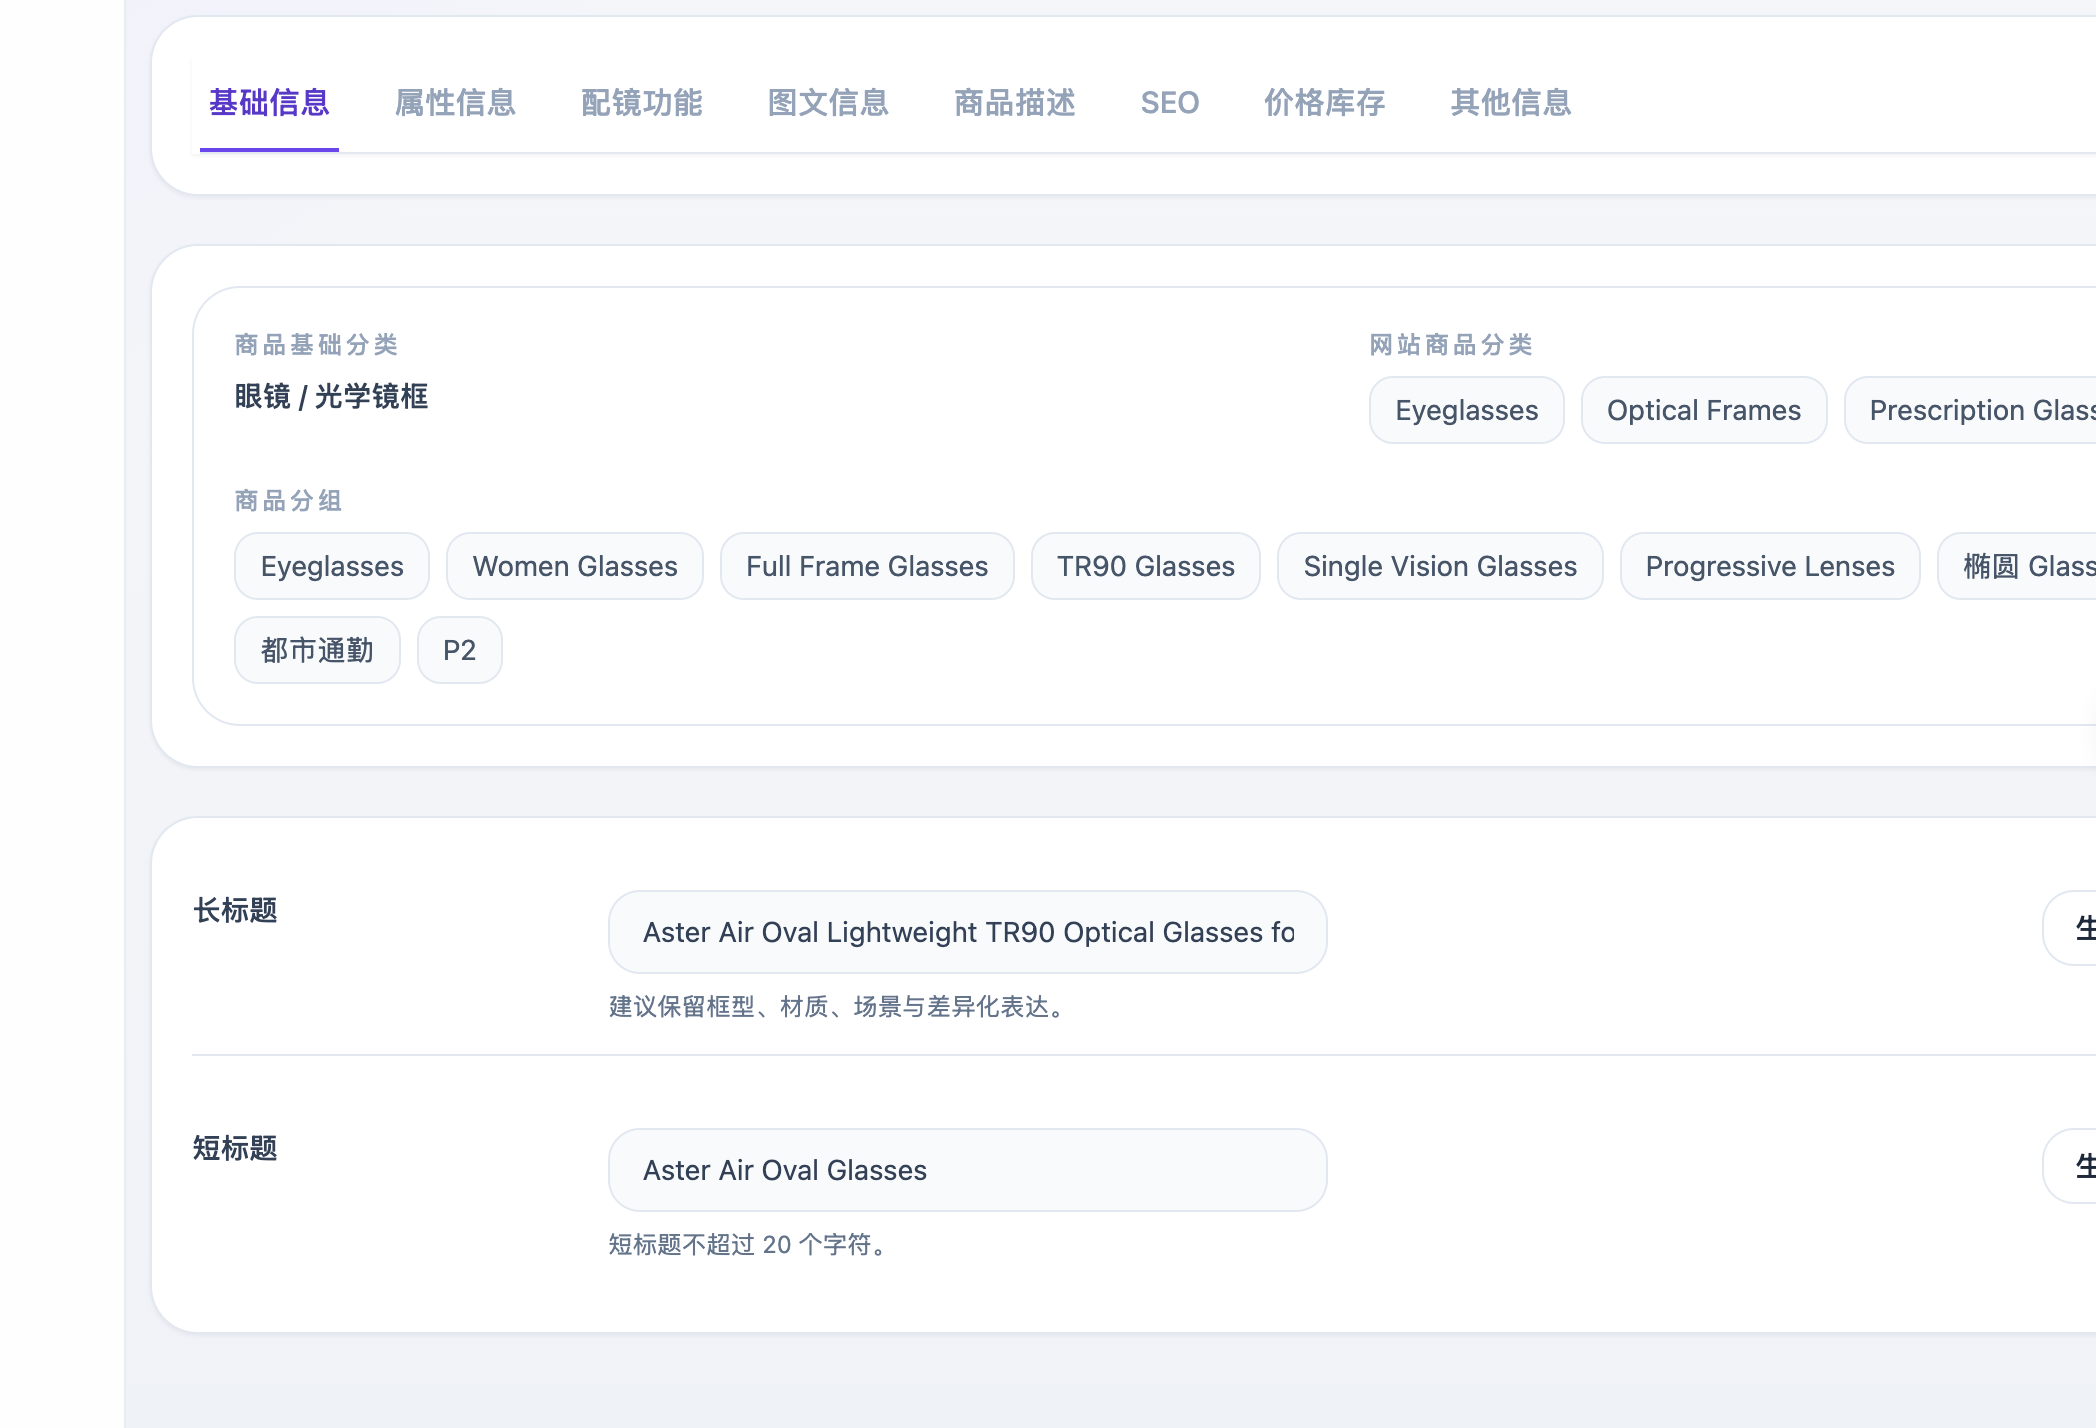The height and width of the screenshot is (1428, 2096).
Task: Select the Optical Frames category chip
Action: [1704, 410]
